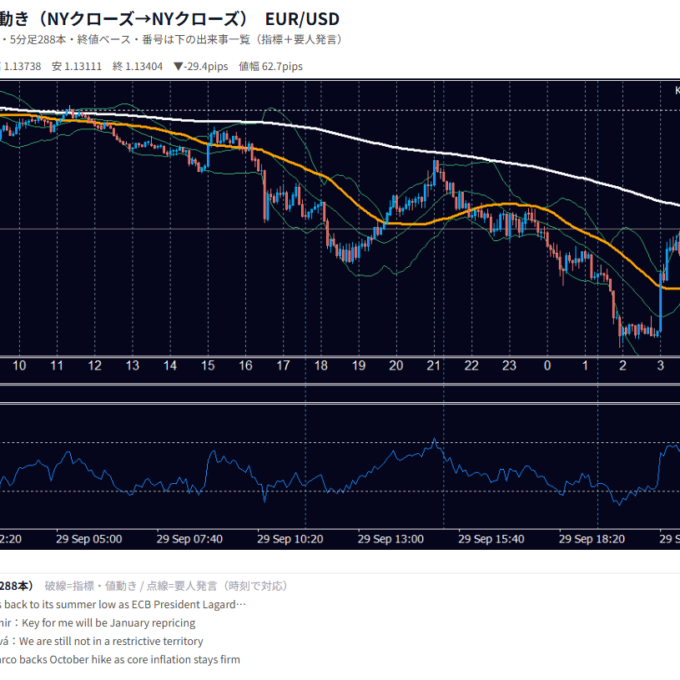Click the hour 15 axis label
This screenshot has height=680, width=680.
coord(208,366)
